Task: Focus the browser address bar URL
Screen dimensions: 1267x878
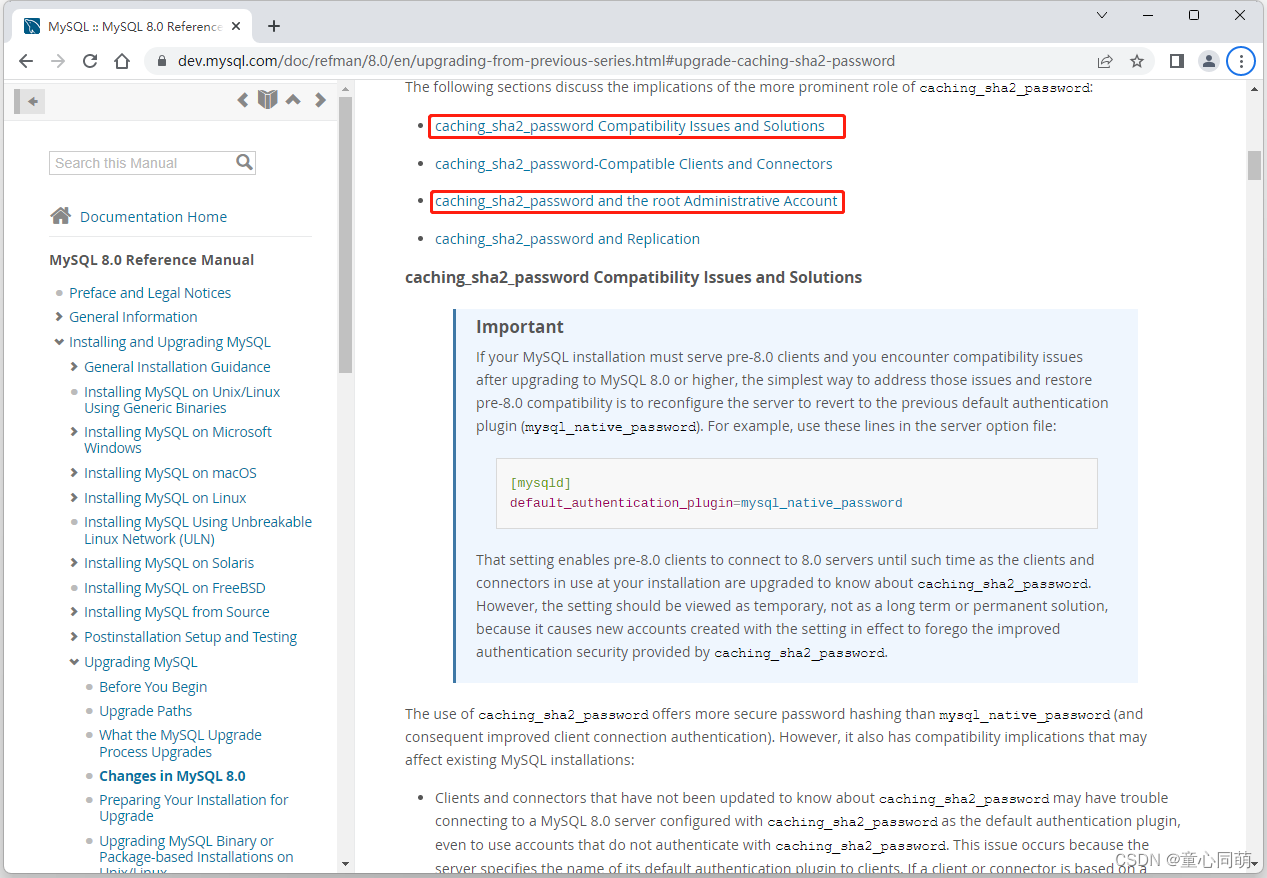Action: [x=536, y=61]
